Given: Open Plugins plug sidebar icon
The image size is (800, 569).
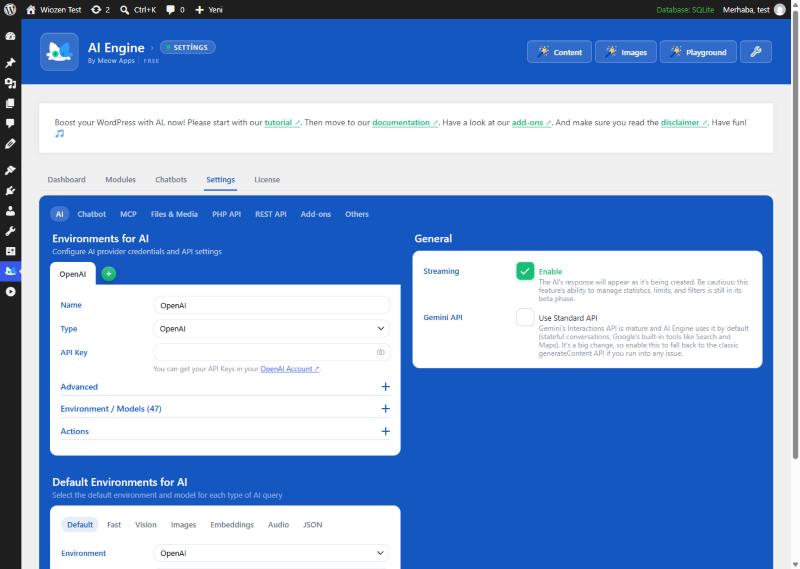Looking at the screenshot, I should [10, 191].
